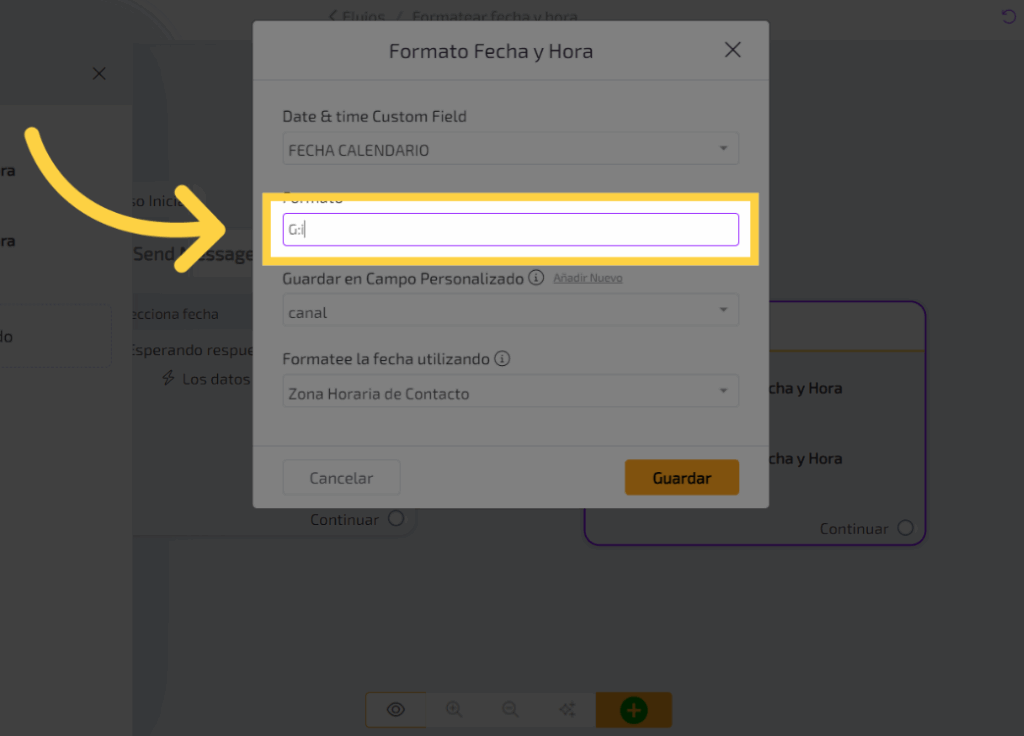This screenshot has width=1024, height=736.
Task: Click the lightning bolt icon near Los datos
Action: 169,379
